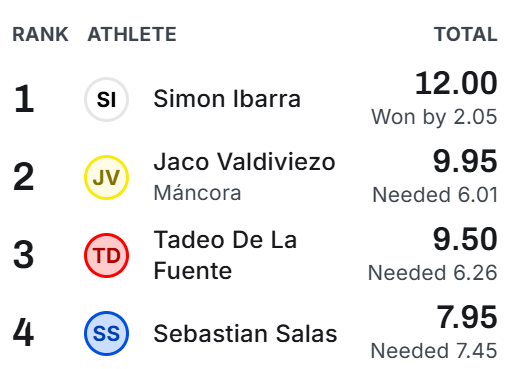The width and height of the screenshot is (511, 369).
Task: Click the Won by 2.05 note
Action: tap(434, 117)
